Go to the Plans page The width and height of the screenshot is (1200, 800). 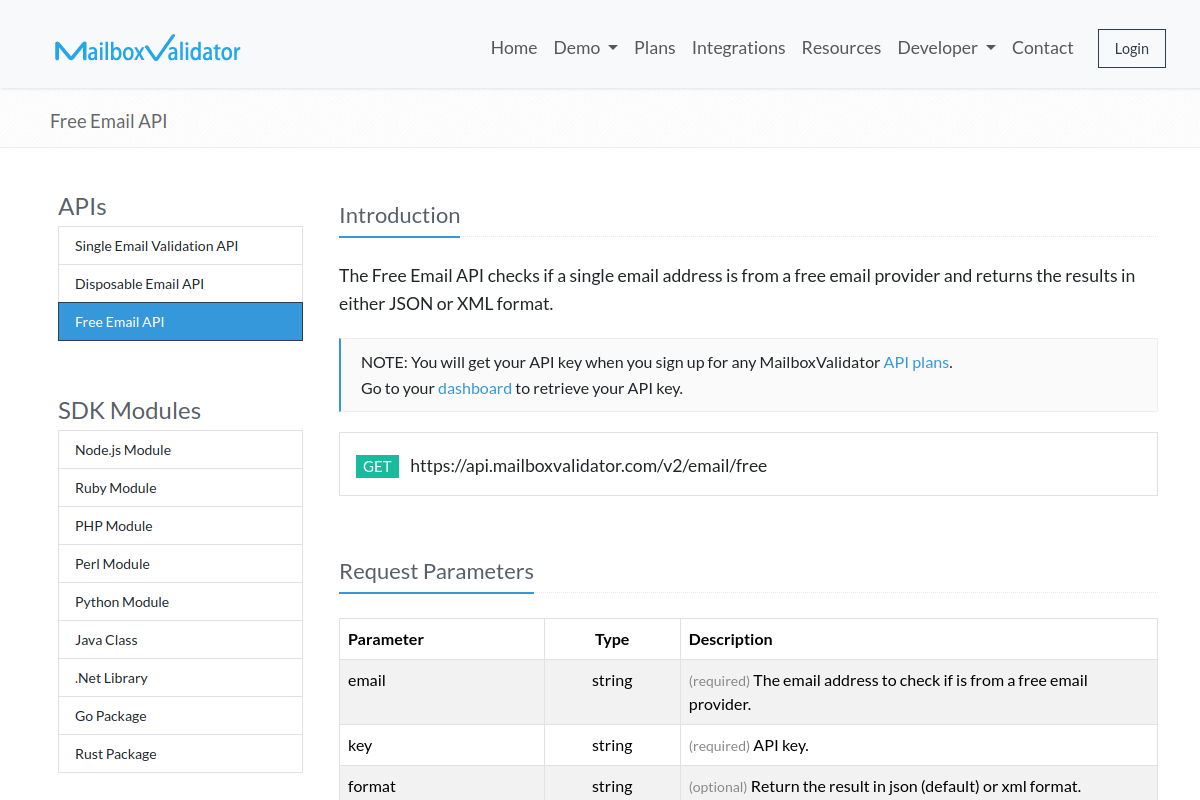coord(655,48)
